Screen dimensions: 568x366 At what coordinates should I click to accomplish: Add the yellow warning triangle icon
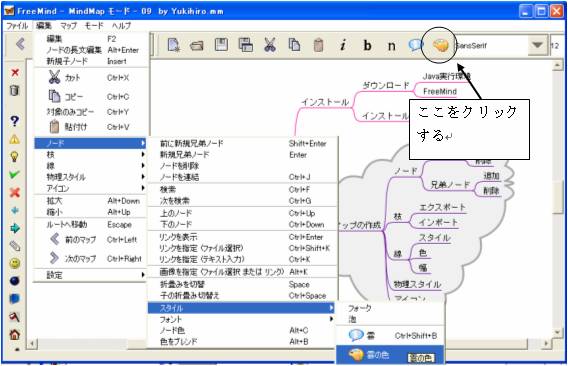(14, 139)
